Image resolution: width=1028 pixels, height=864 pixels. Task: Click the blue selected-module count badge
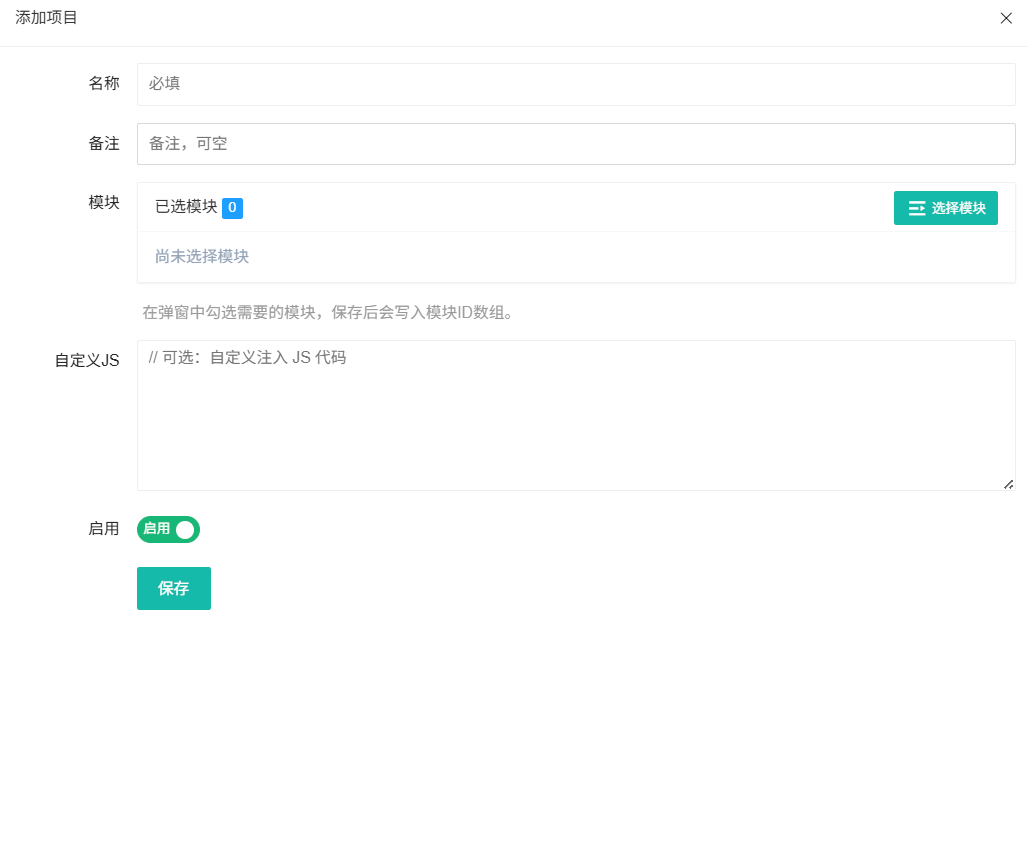(232, 208)
